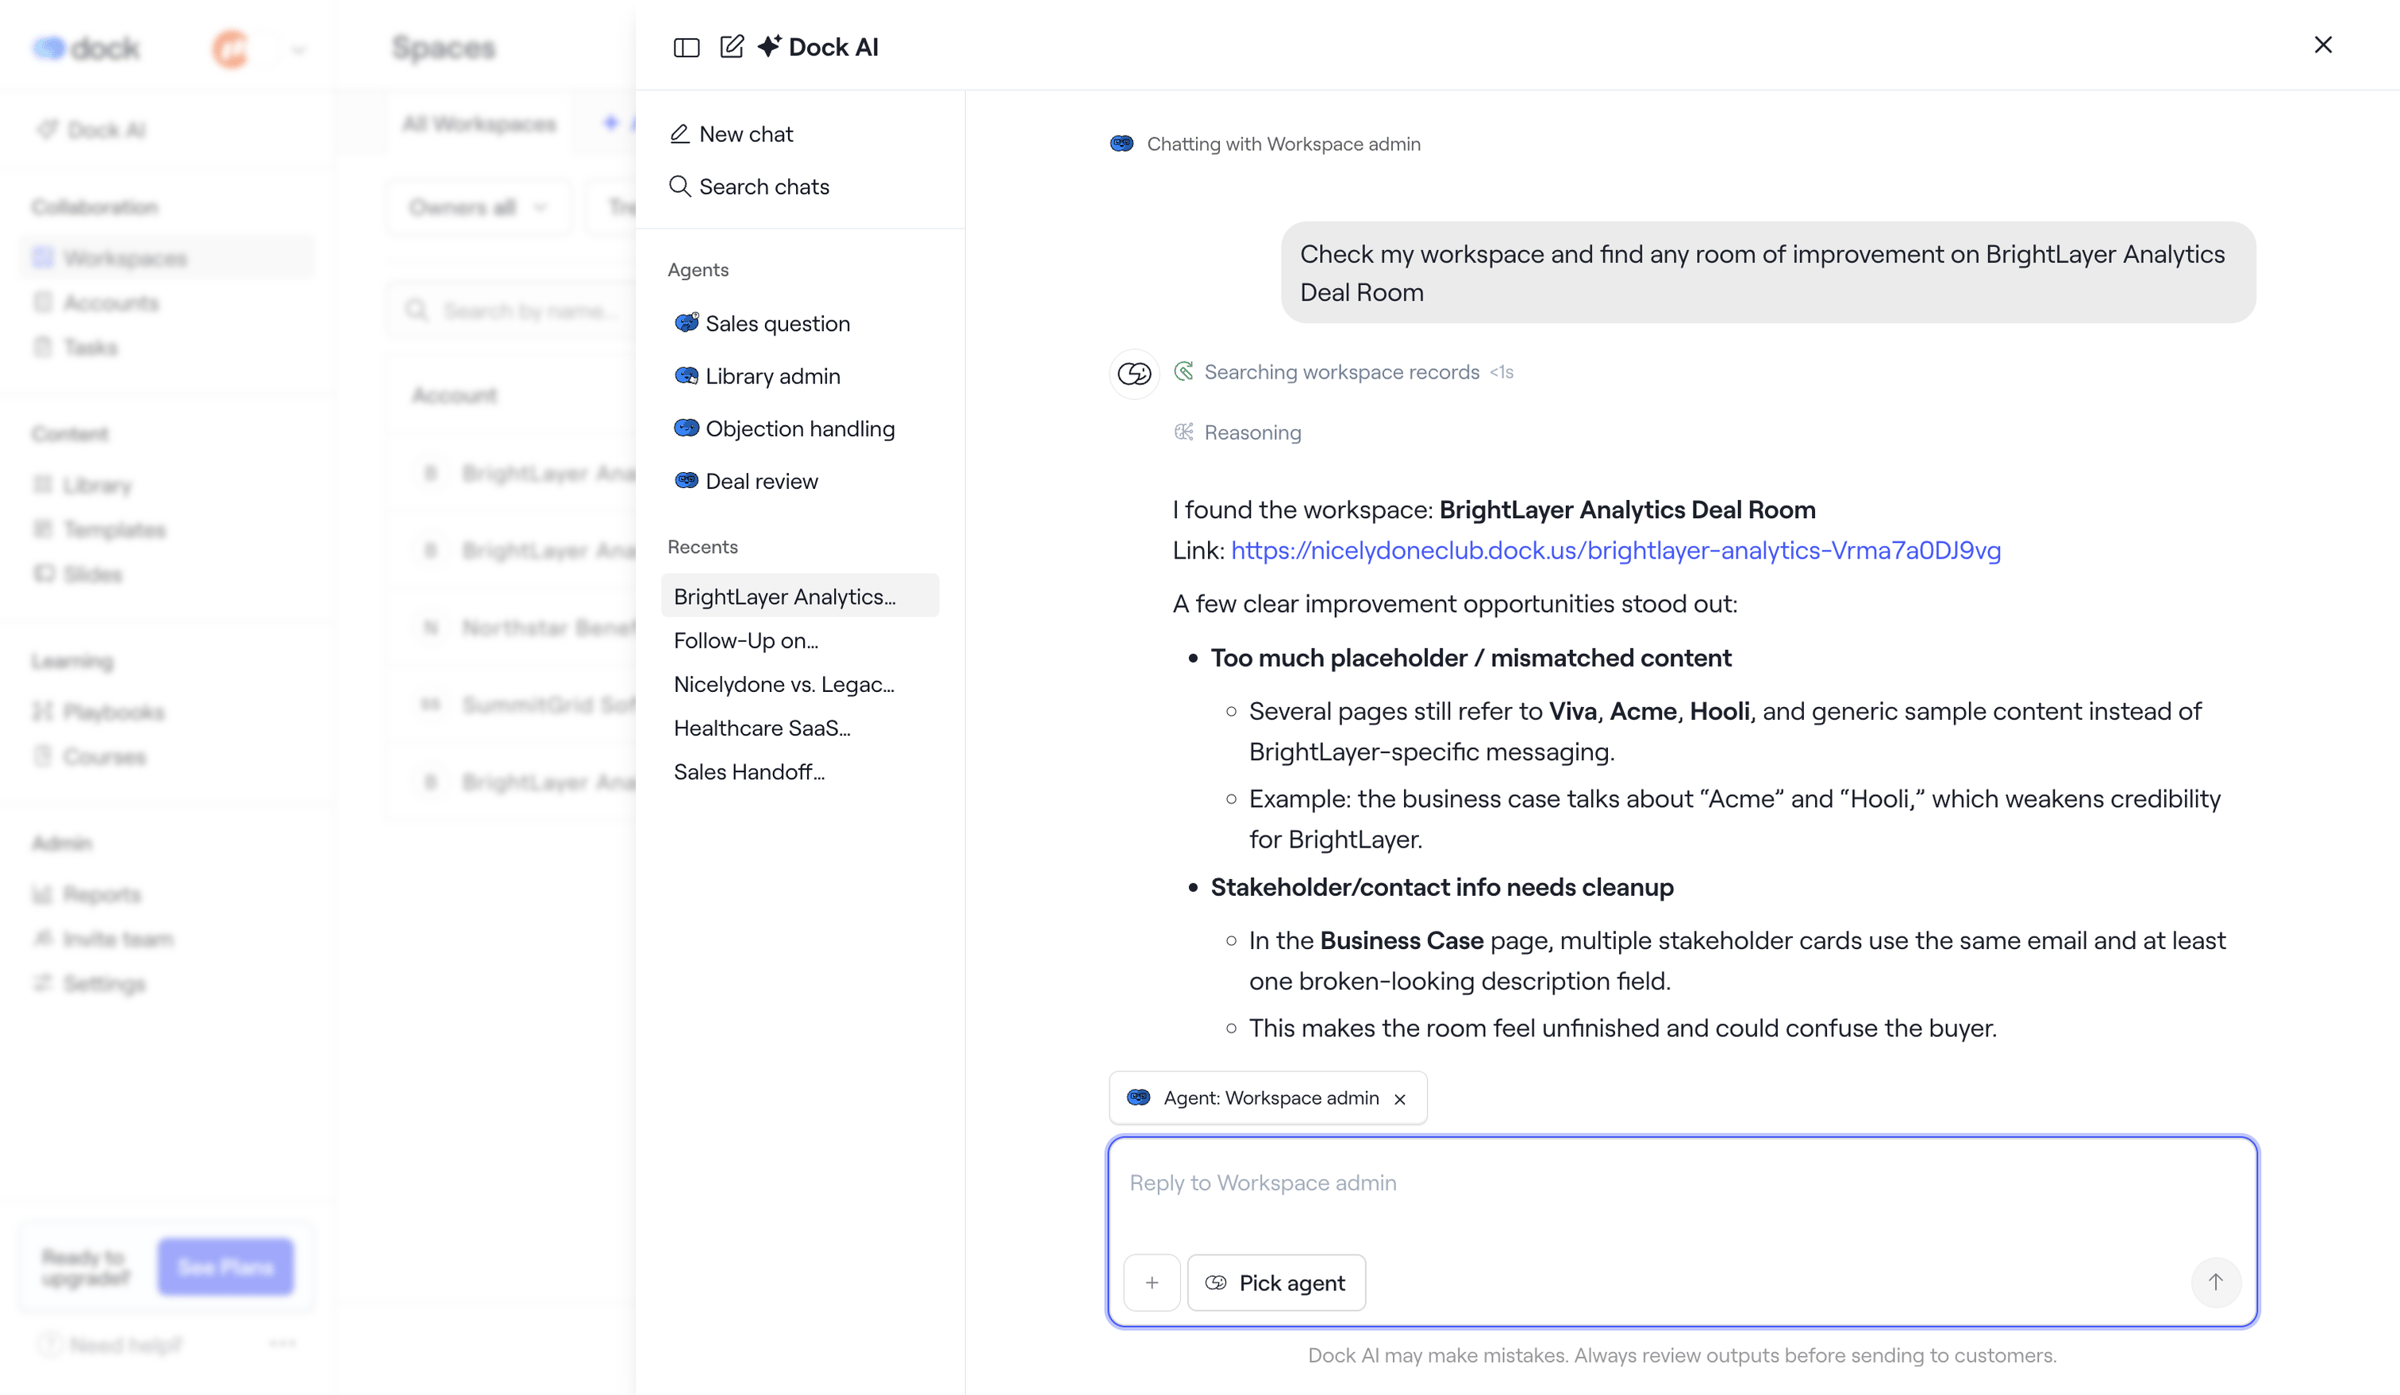Open recent chat BrightLayer Analytics…
The image size is (2400, 1395).
tap(800, 596)
